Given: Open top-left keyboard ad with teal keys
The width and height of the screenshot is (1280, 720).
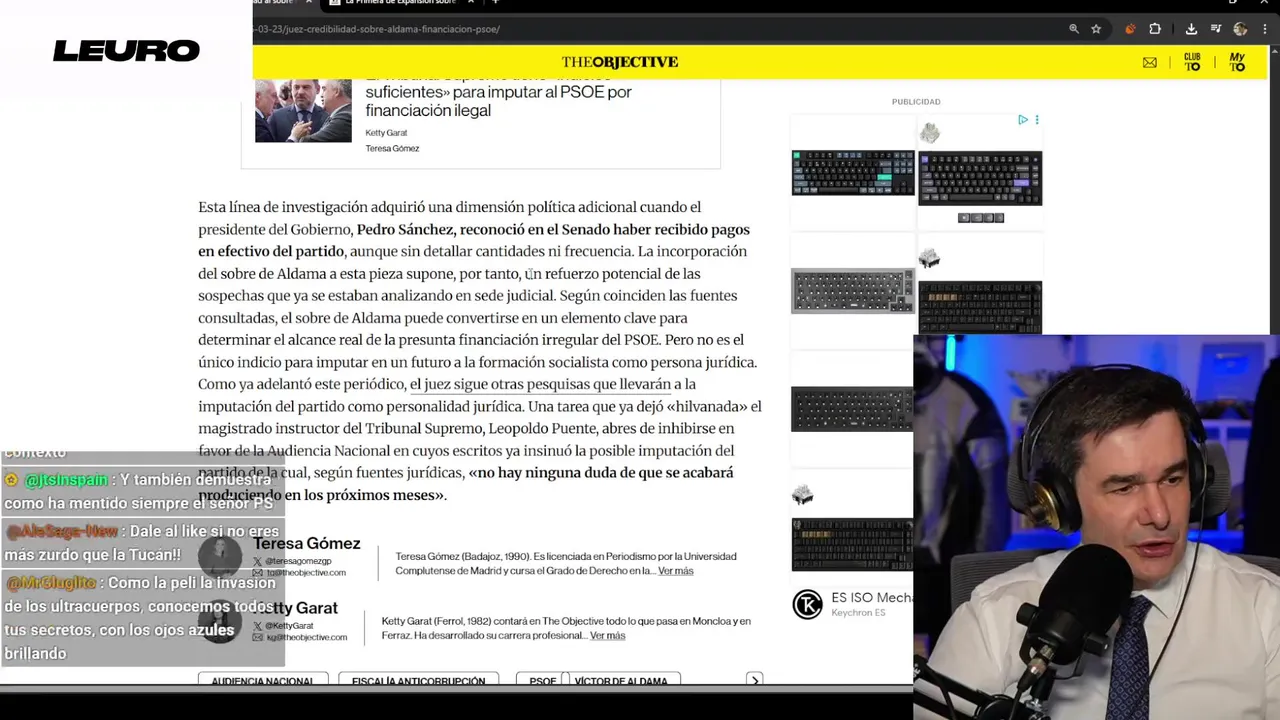Looking at the screenshot, I should pyautogui.click(x=853, y=172).
